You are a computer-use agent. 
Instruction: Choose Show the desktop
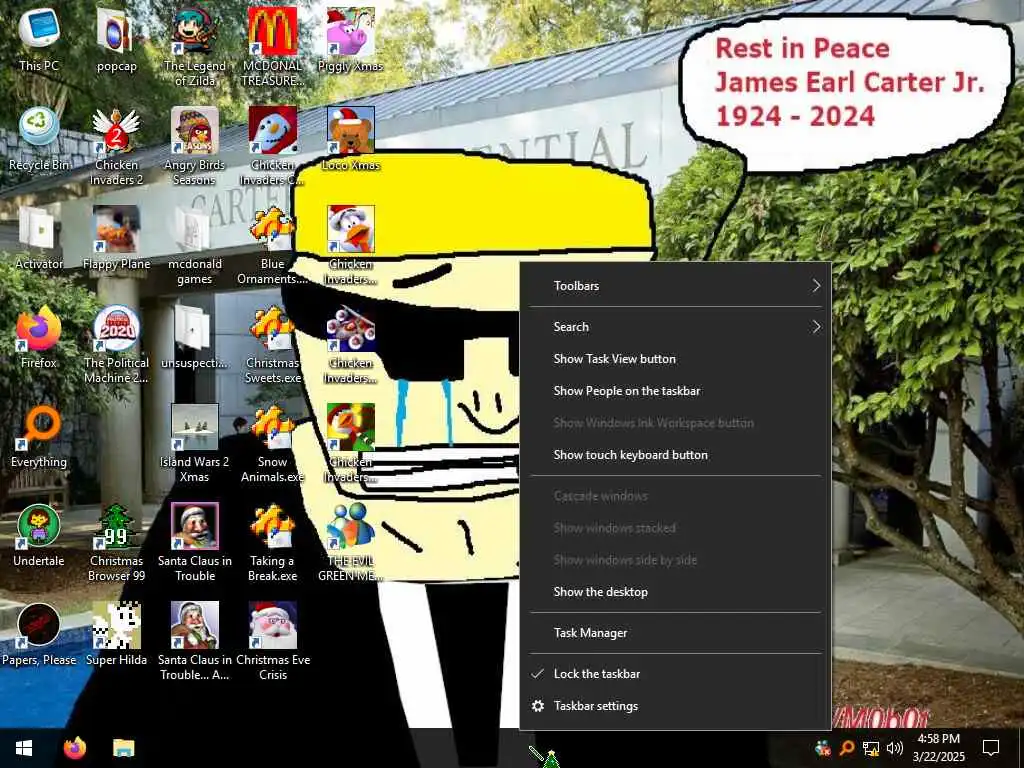[675, 592]
